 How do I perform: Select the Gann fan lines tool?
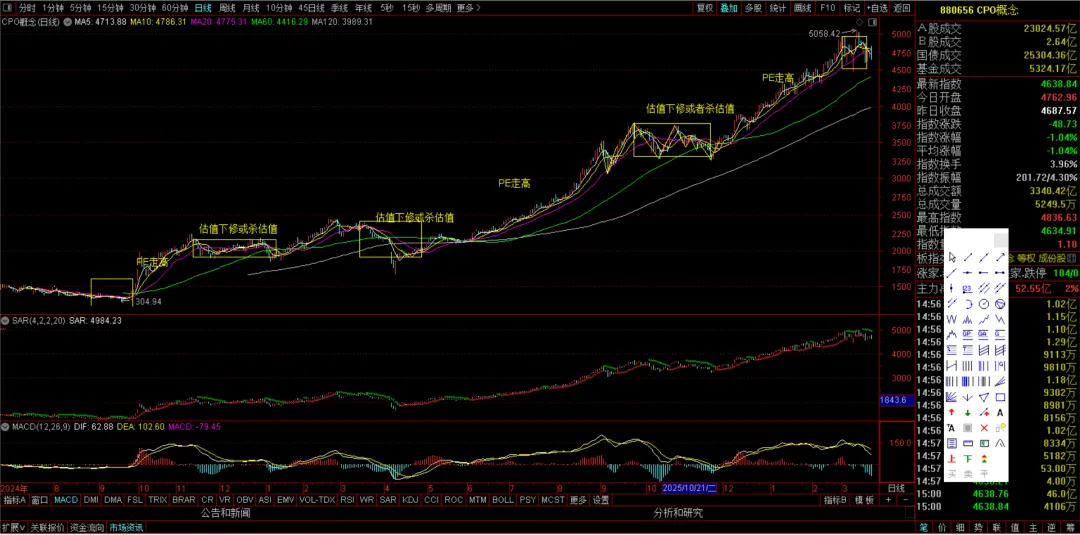(x=952, y=397)
